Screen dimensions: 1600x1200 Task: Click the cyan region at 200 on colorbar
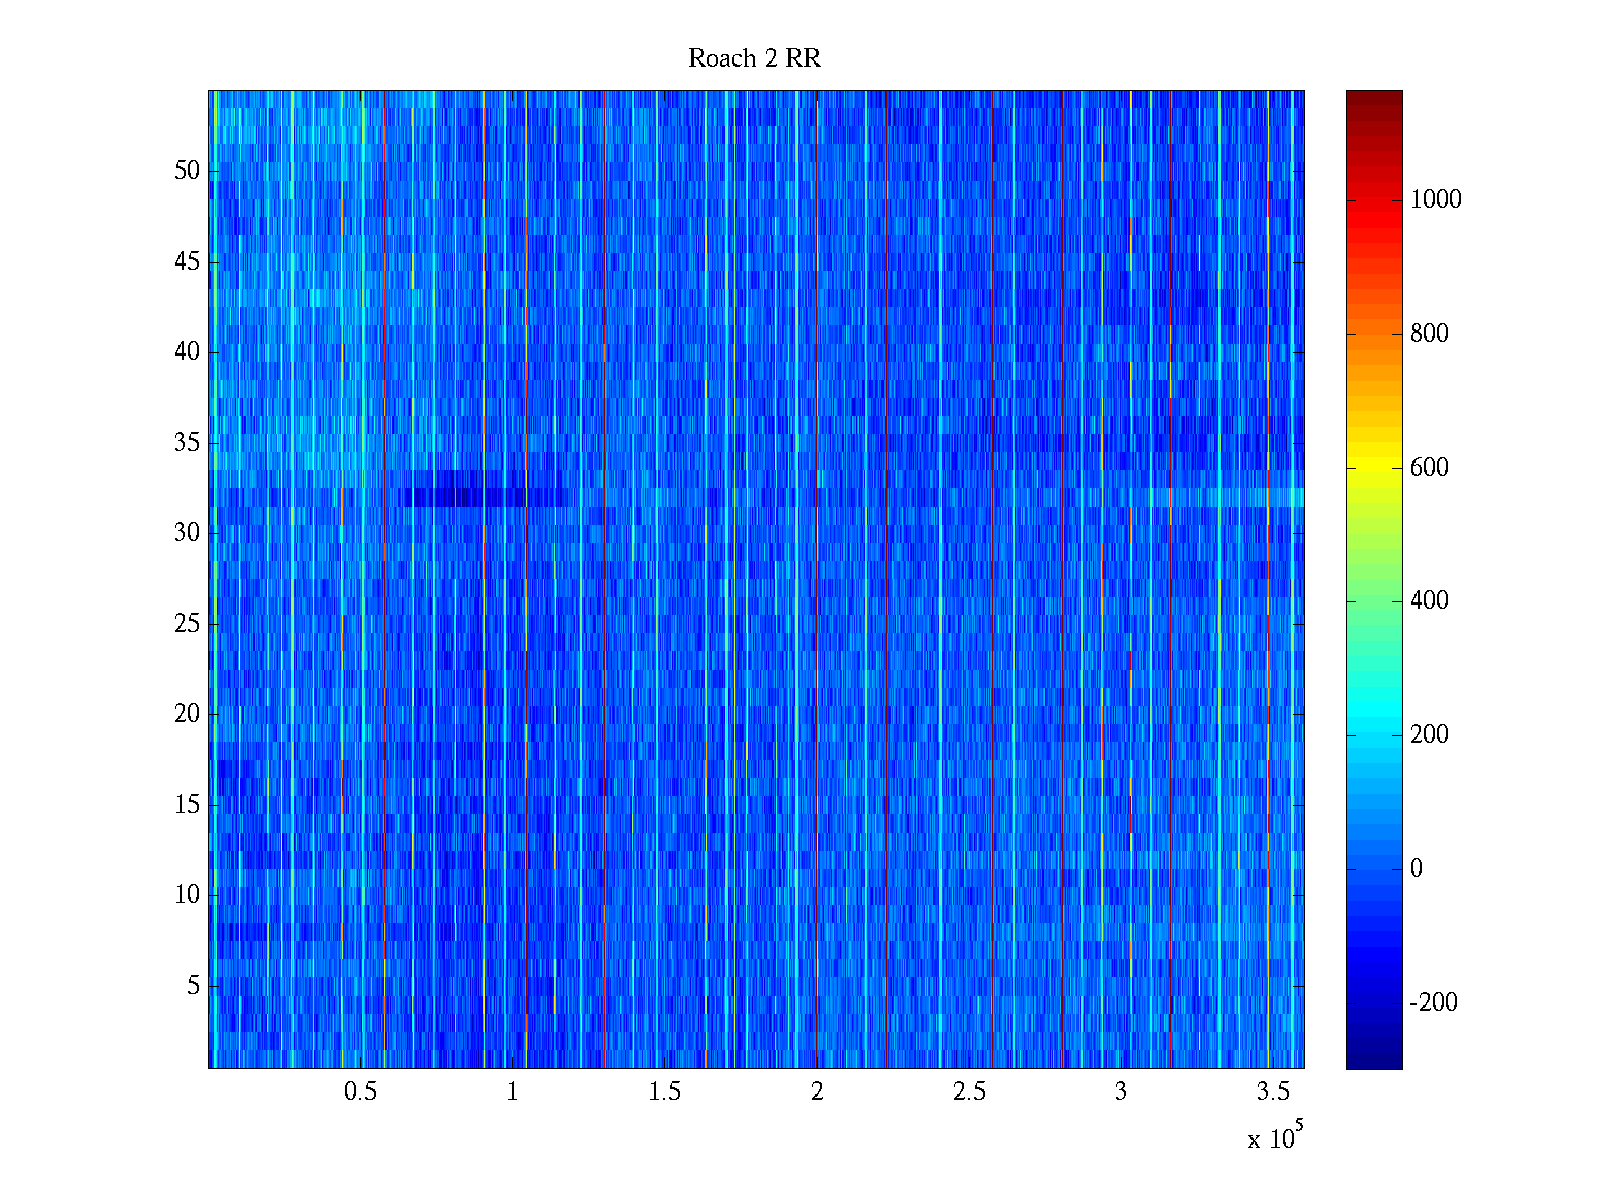point(1373,735)
